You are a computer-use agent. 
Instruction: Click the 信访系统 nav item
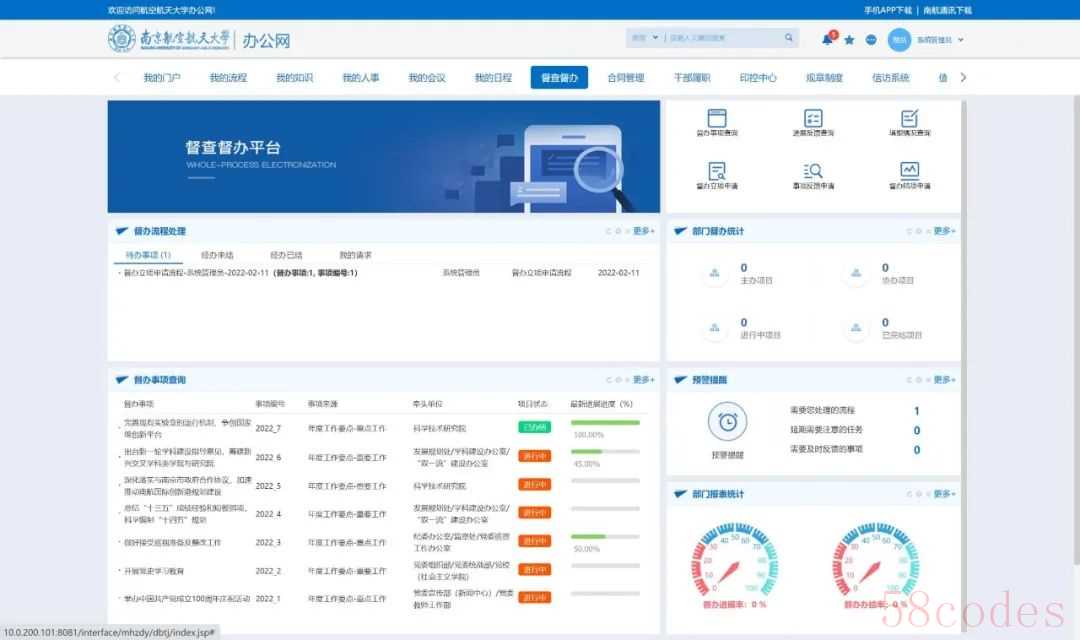tap(891, 78)
